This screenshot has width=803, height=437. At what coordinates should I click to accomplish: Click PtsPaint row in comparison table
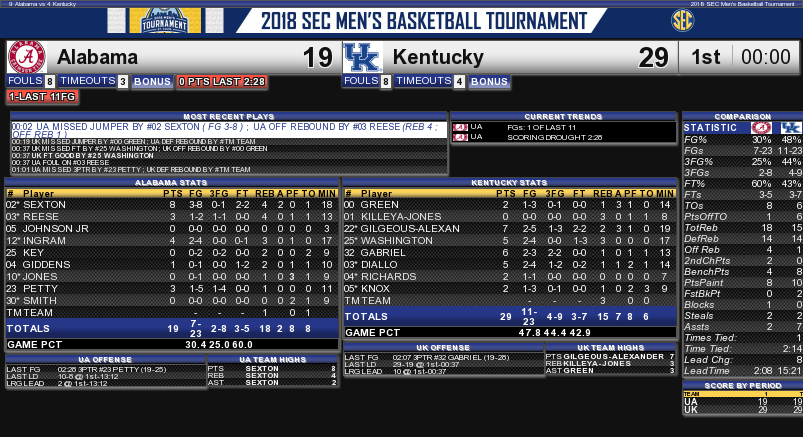tap(743, 282)
